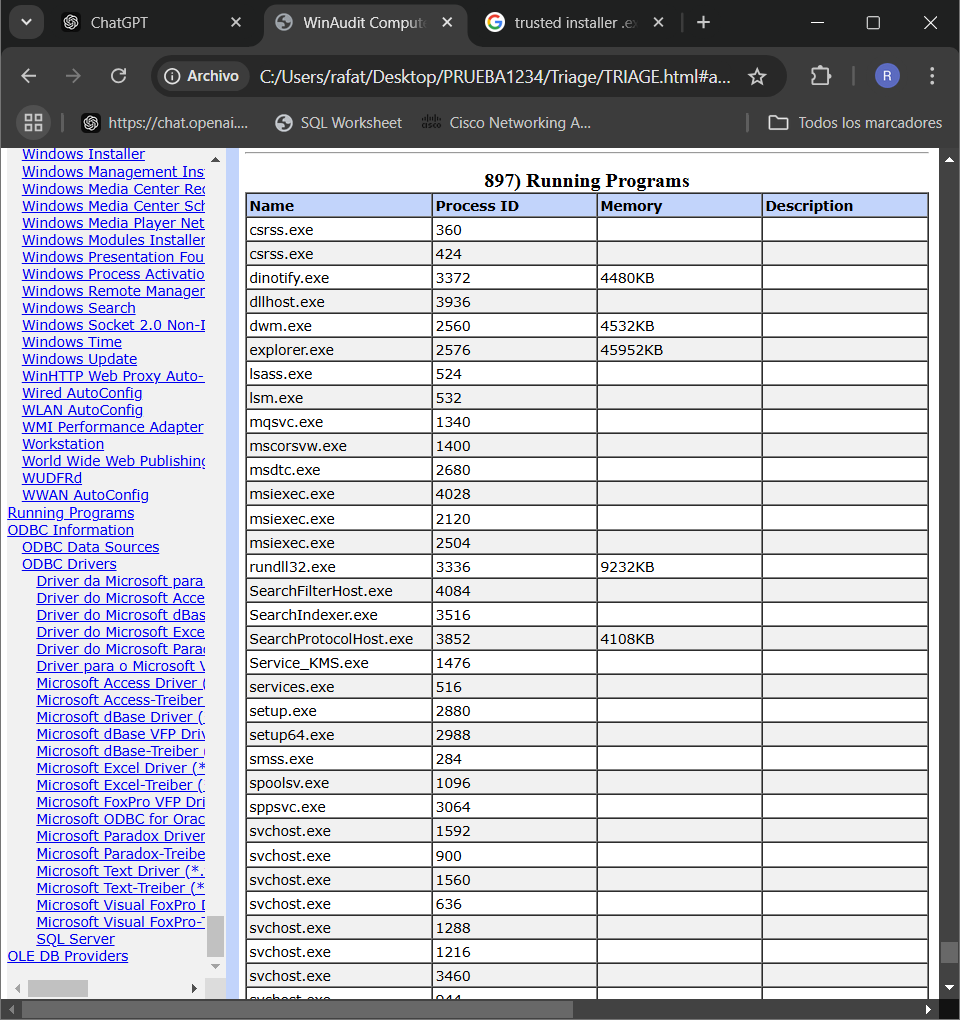Viewport: 960px width, 1020px height.
Task: Select the setup64.exe cell
Action: 339,735
